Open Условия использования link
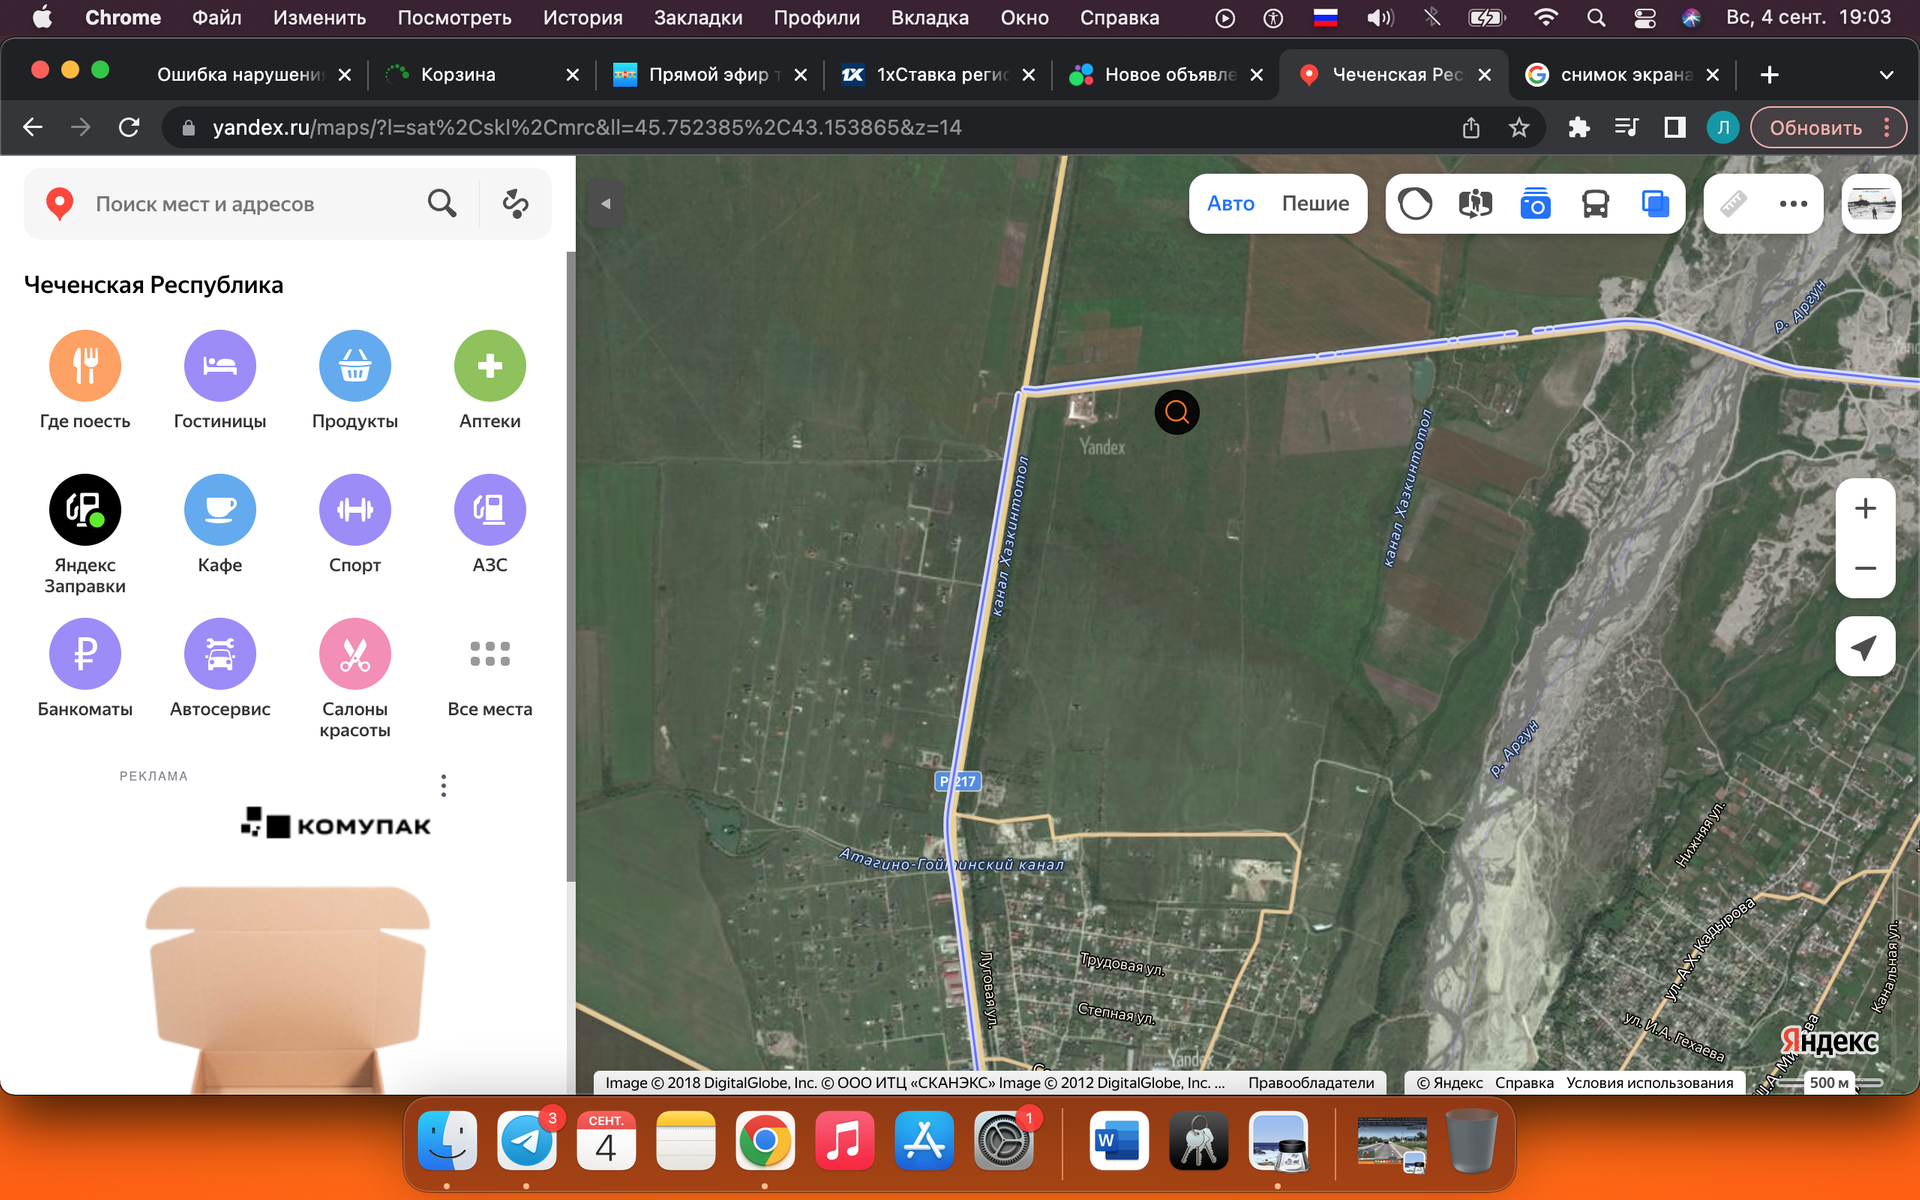 [x=1649, y=1083]
